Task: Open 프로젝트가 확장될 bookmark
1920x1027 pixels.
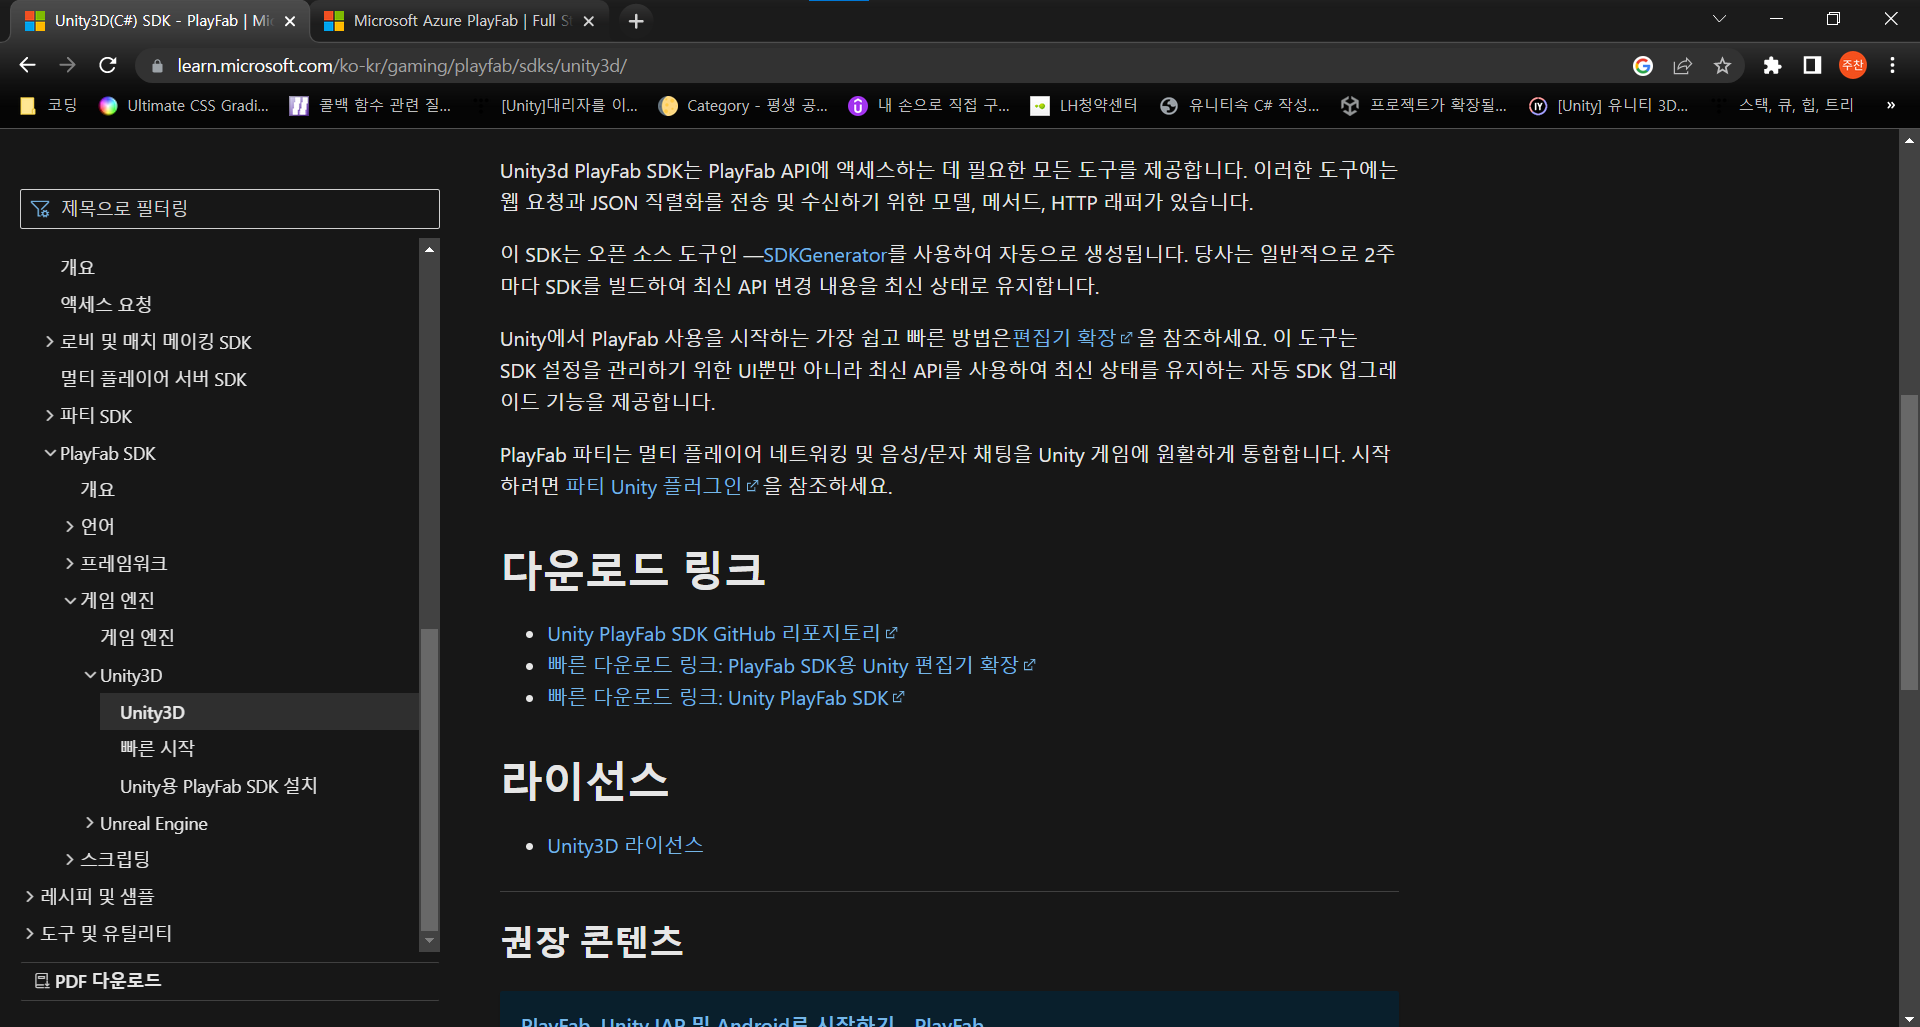Action: pos(1423,105)
